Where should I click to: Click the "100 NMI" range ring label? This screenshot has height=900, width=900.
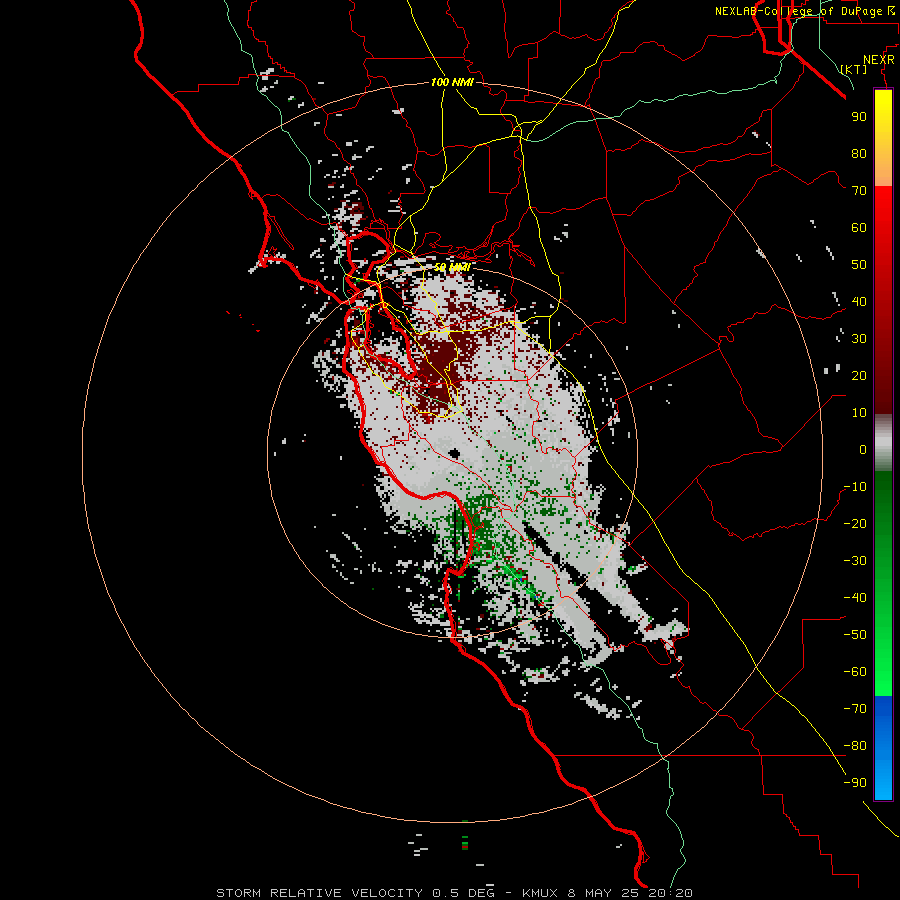(452, 82)
